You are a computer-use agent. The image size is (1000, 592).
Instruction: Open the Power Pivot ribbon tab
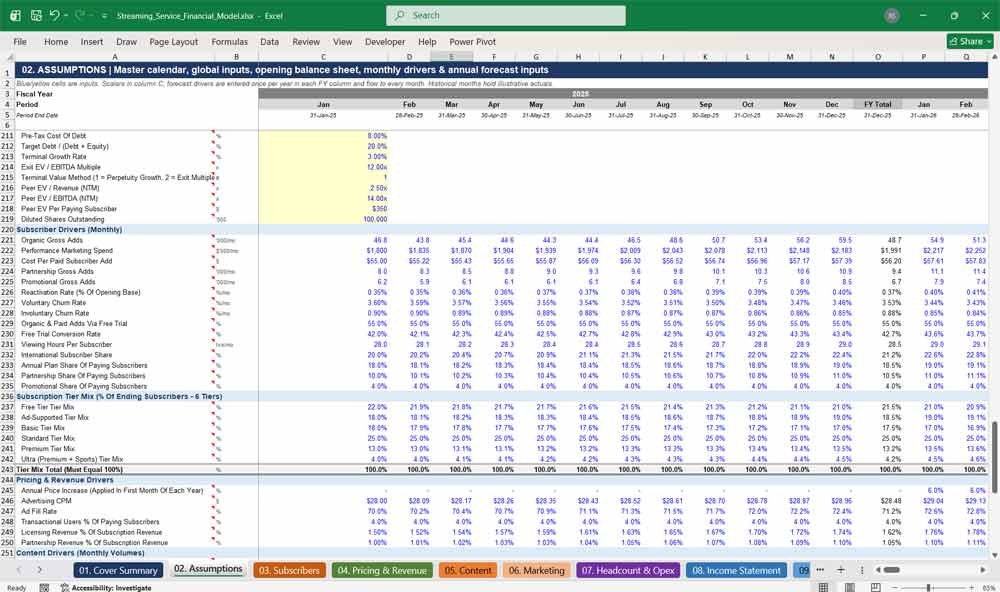[x=473, y=41]
